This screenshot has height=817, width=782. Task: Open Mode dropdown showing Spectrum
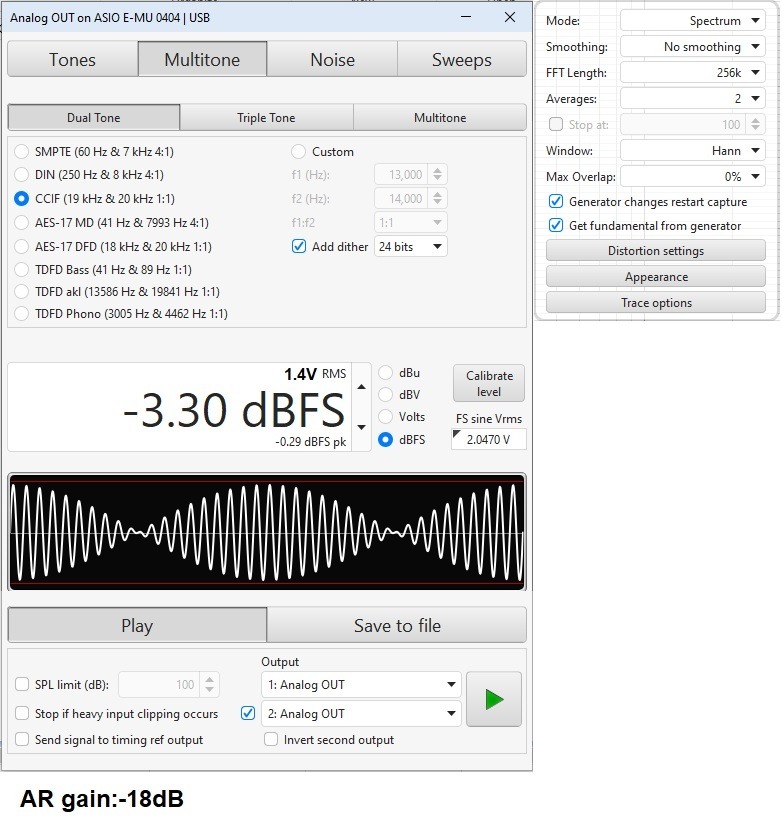[x=692, y=21]
